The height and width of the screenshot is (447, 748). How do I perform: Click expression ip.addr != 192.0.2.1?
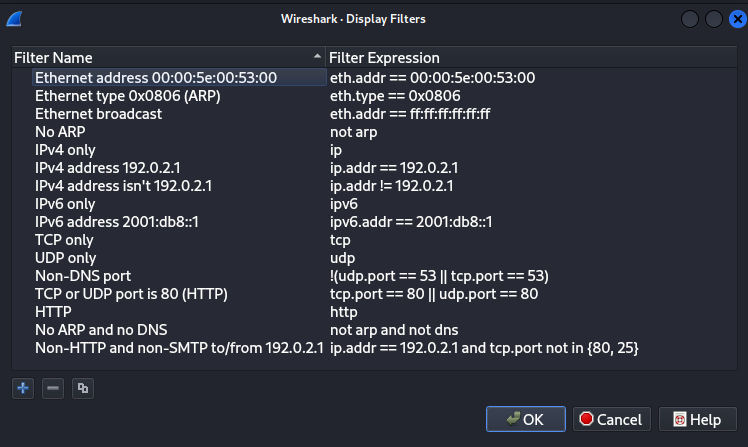pos(392,186)
